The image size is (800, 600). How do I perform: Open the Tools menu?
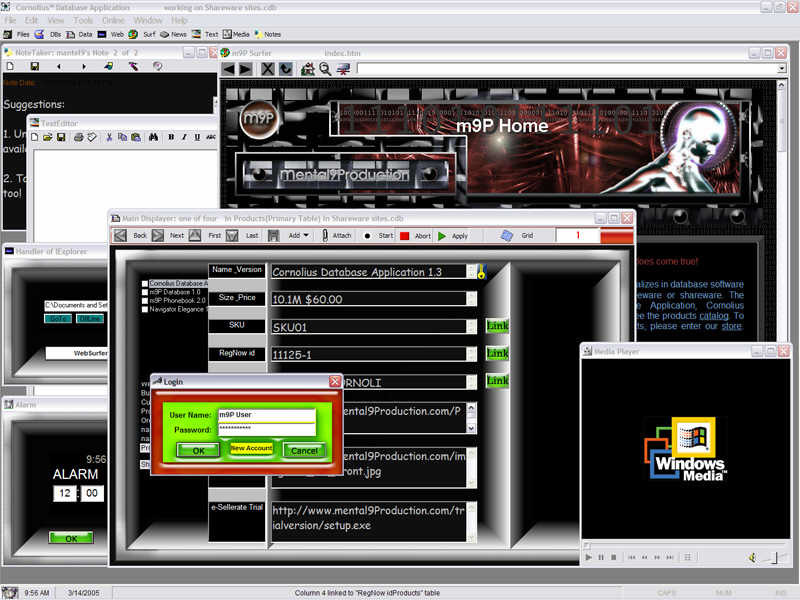click(x=83, y=20)
